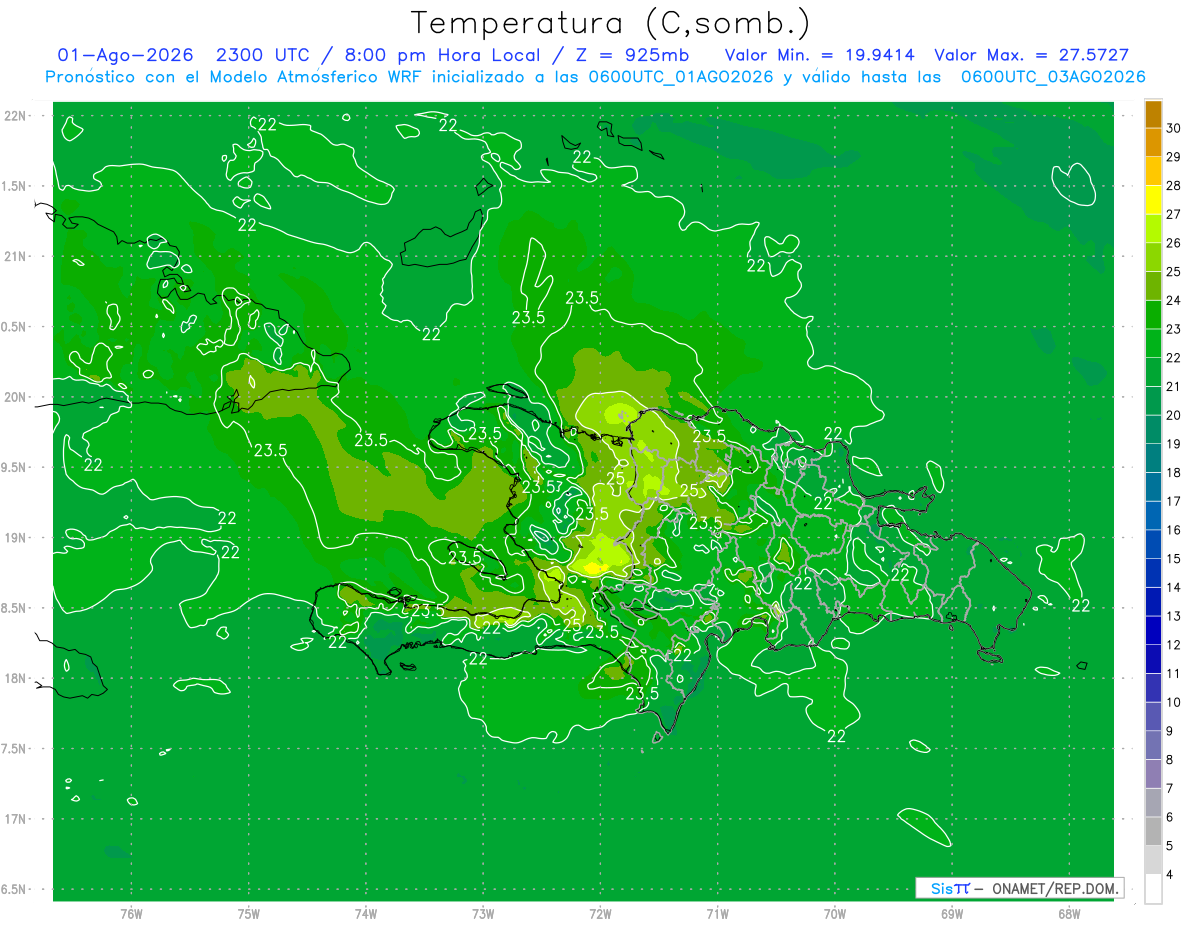This screenshot has height=927, width=1200.
Task: Click the color scale label 20
Action: point(1174,415)
